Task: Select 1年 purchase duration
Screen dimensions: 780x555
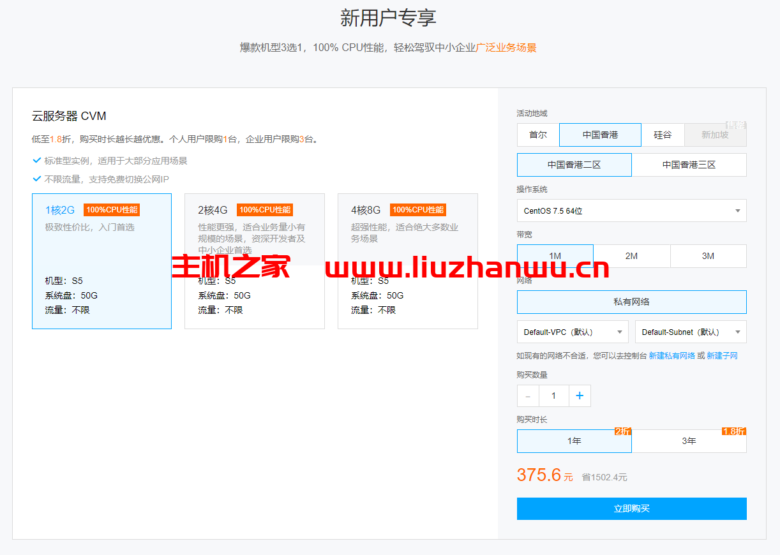Action: 575,441
